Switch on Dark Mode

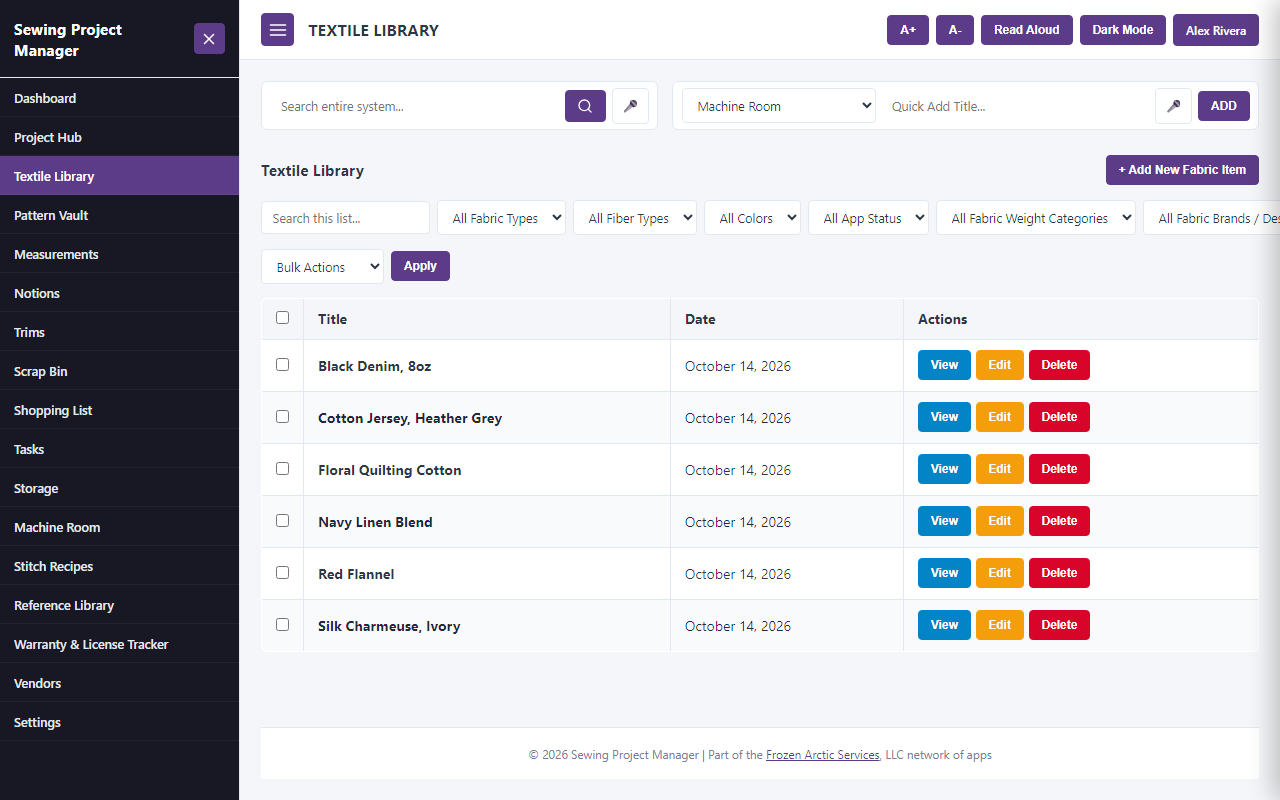[x=1123, y=30]
